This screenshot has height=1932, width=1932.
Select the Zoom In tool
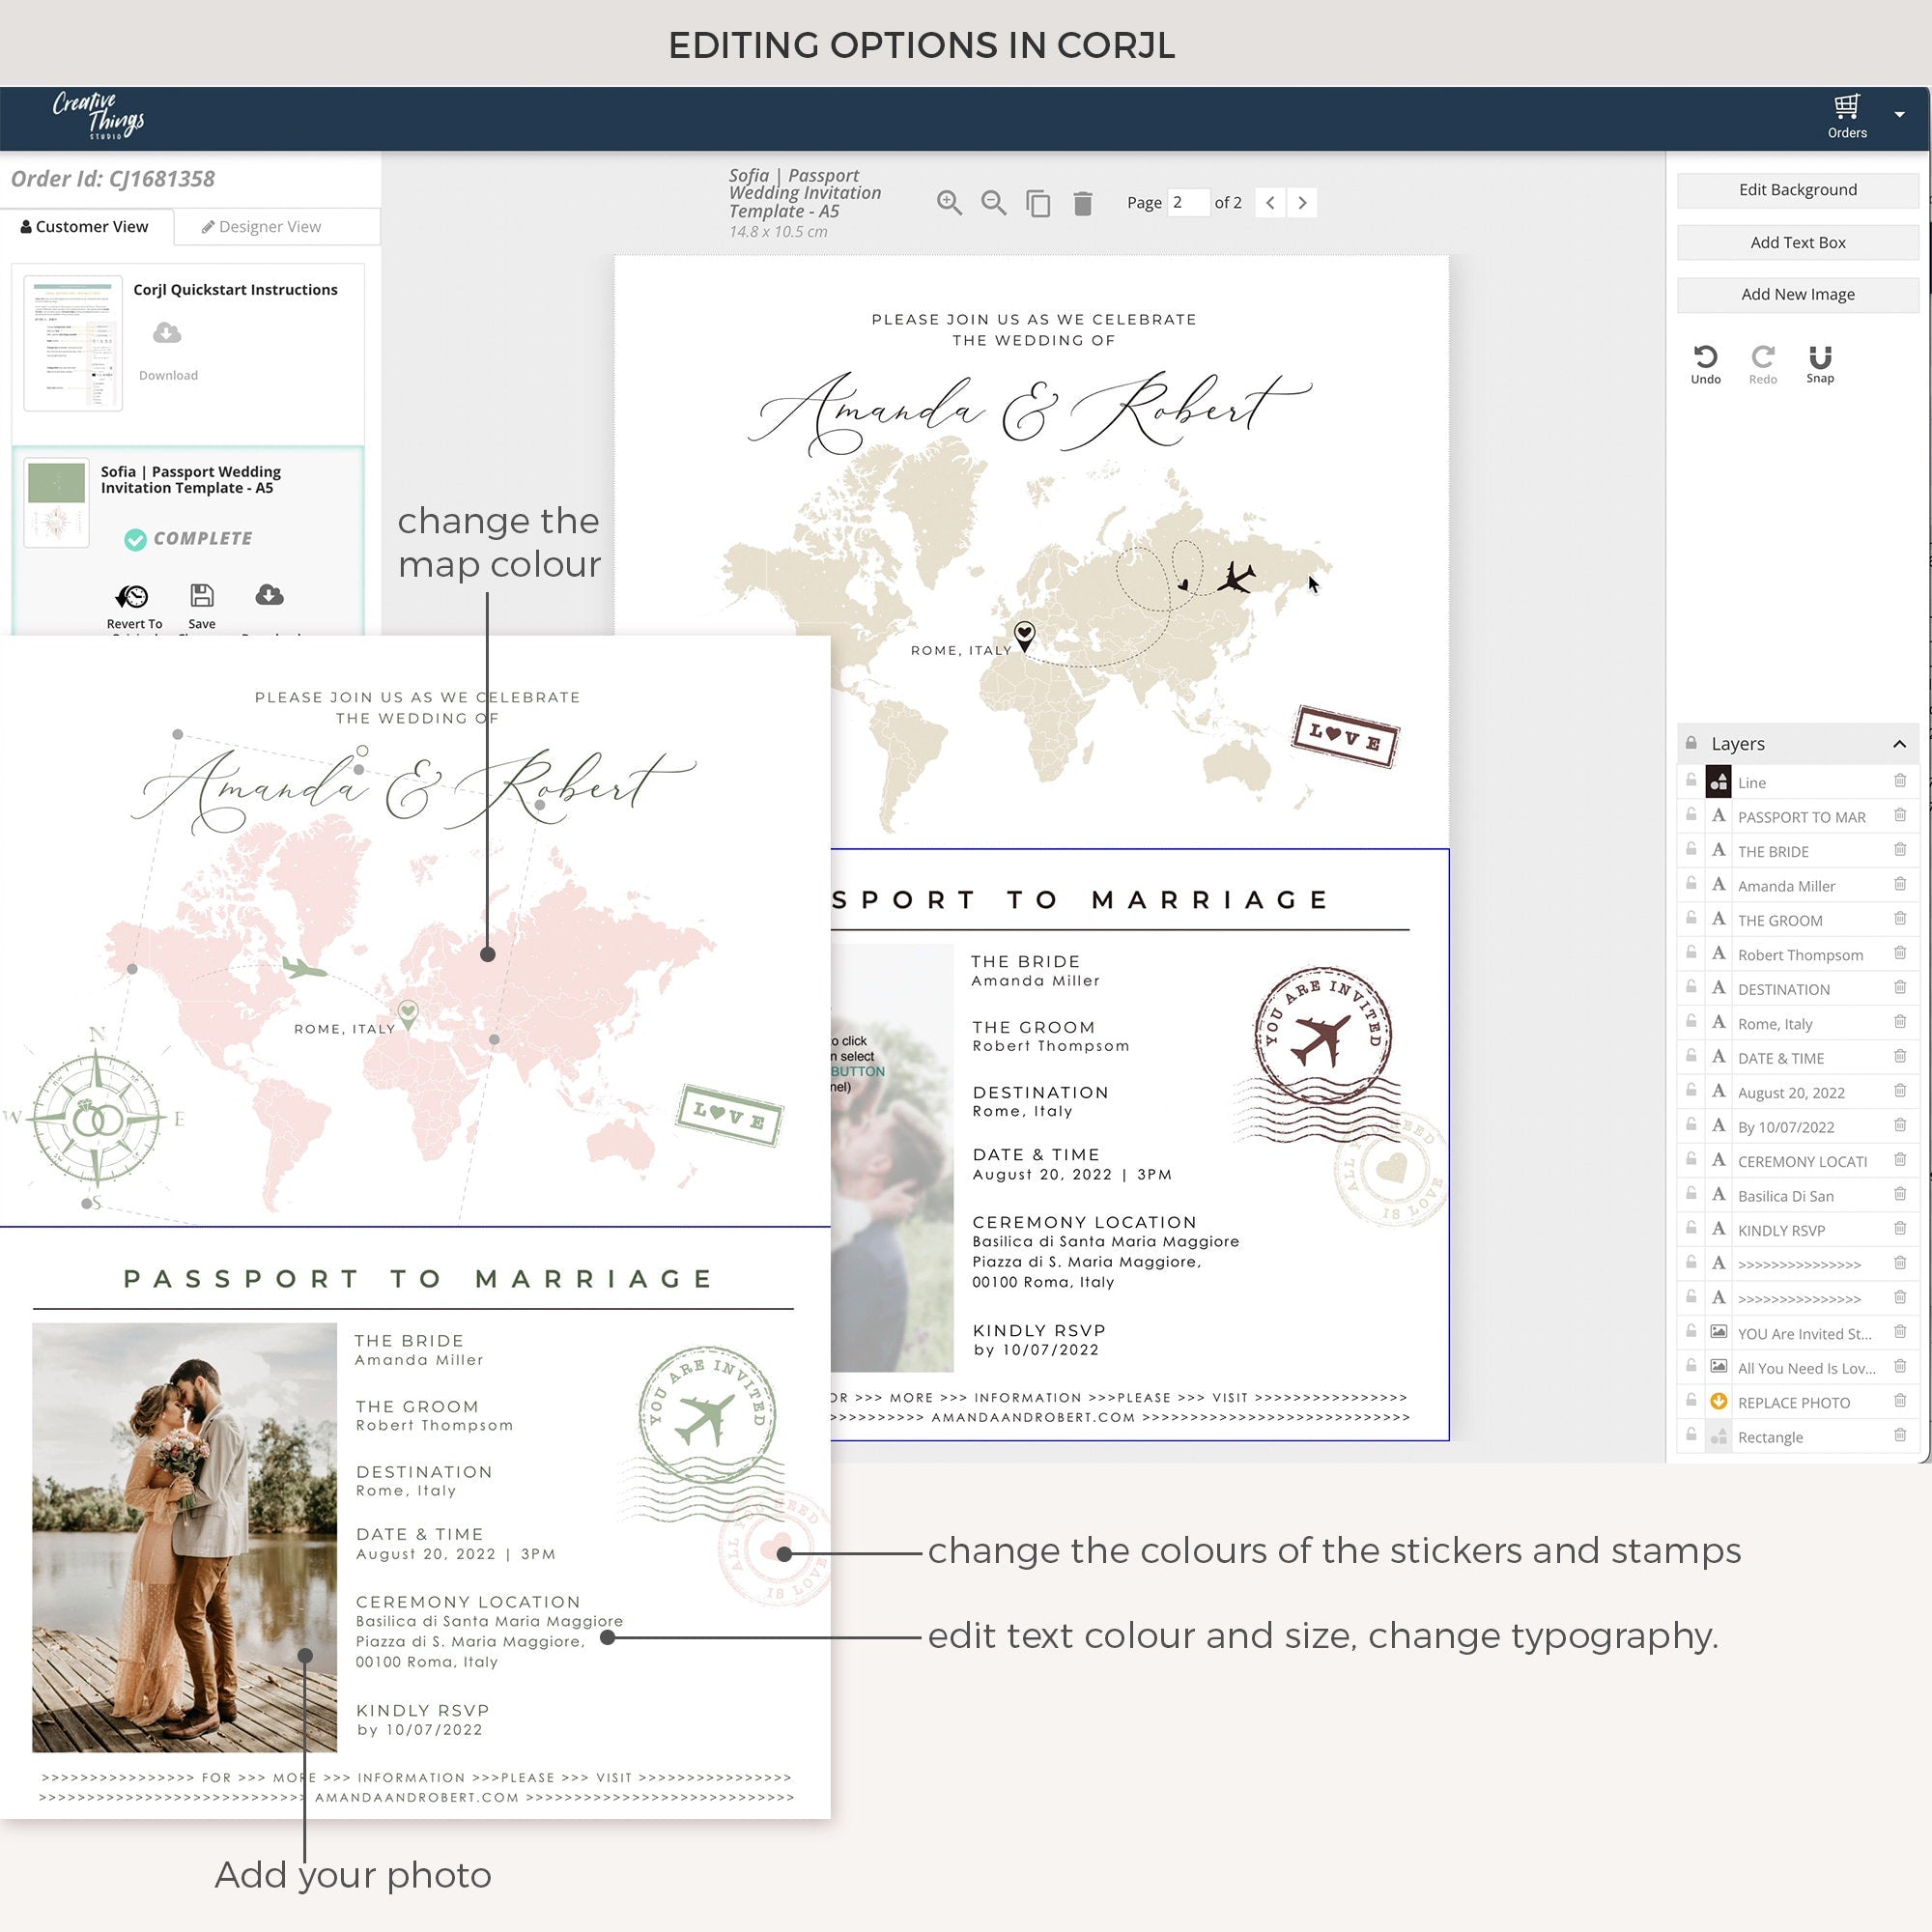tap(950, 202)
